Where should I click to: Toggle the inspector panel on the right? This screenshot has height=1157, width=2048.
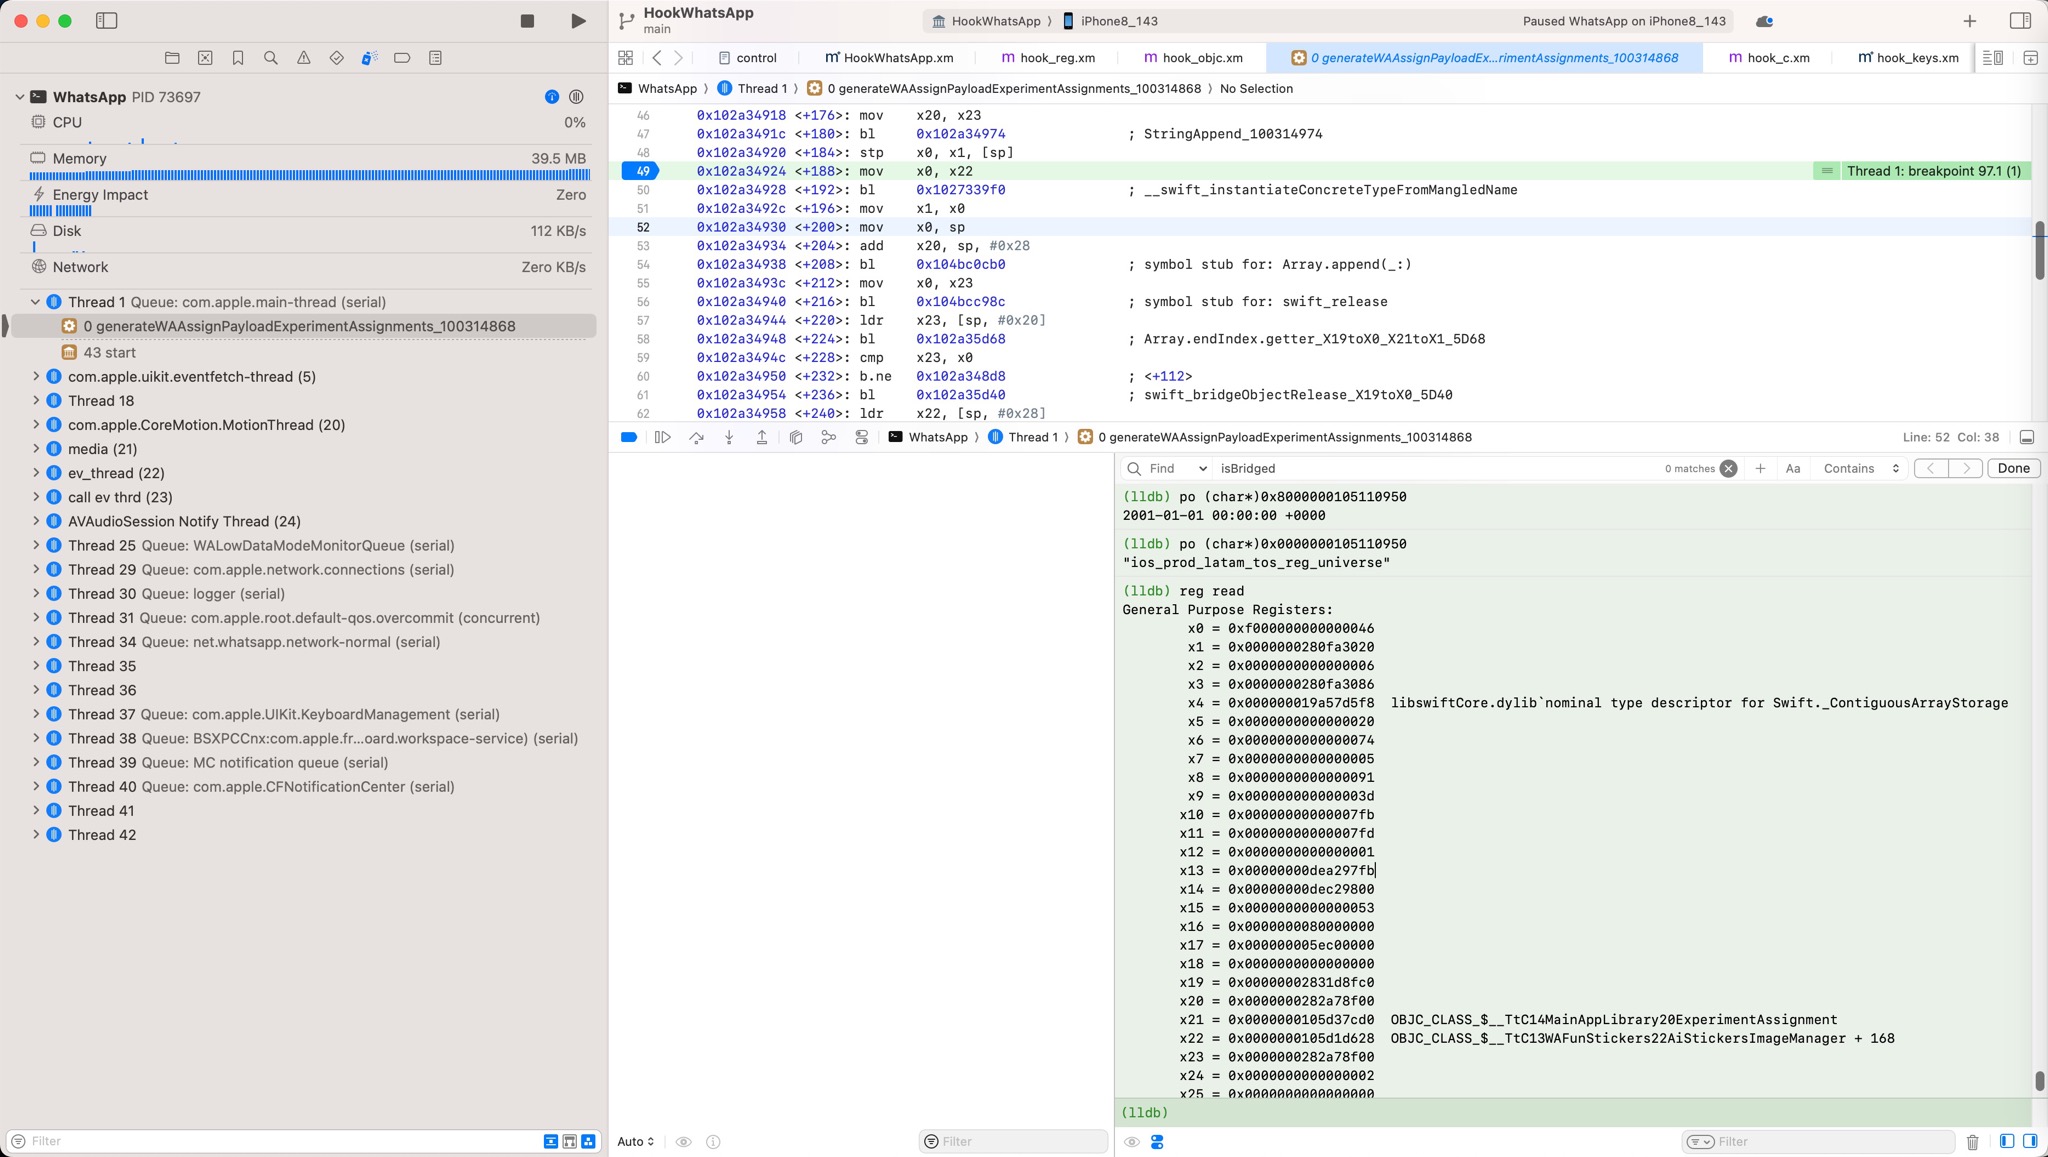(x=2019, y=21)
